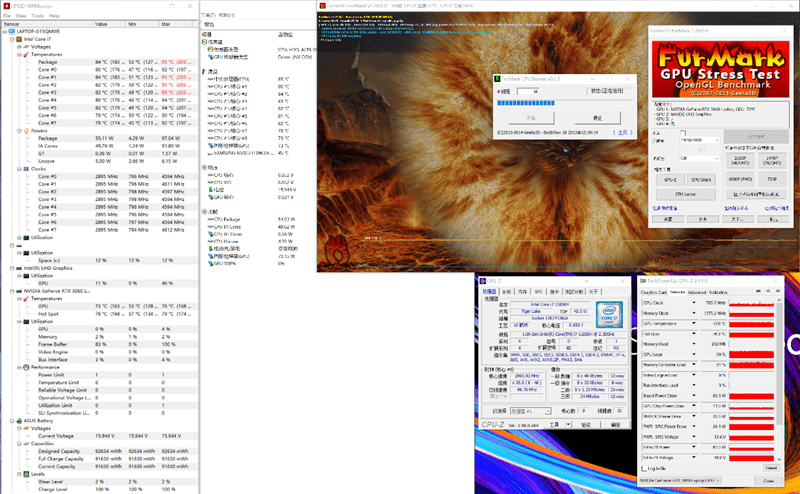Expand the Voltages node under Intel Core i7

[19, 46]
